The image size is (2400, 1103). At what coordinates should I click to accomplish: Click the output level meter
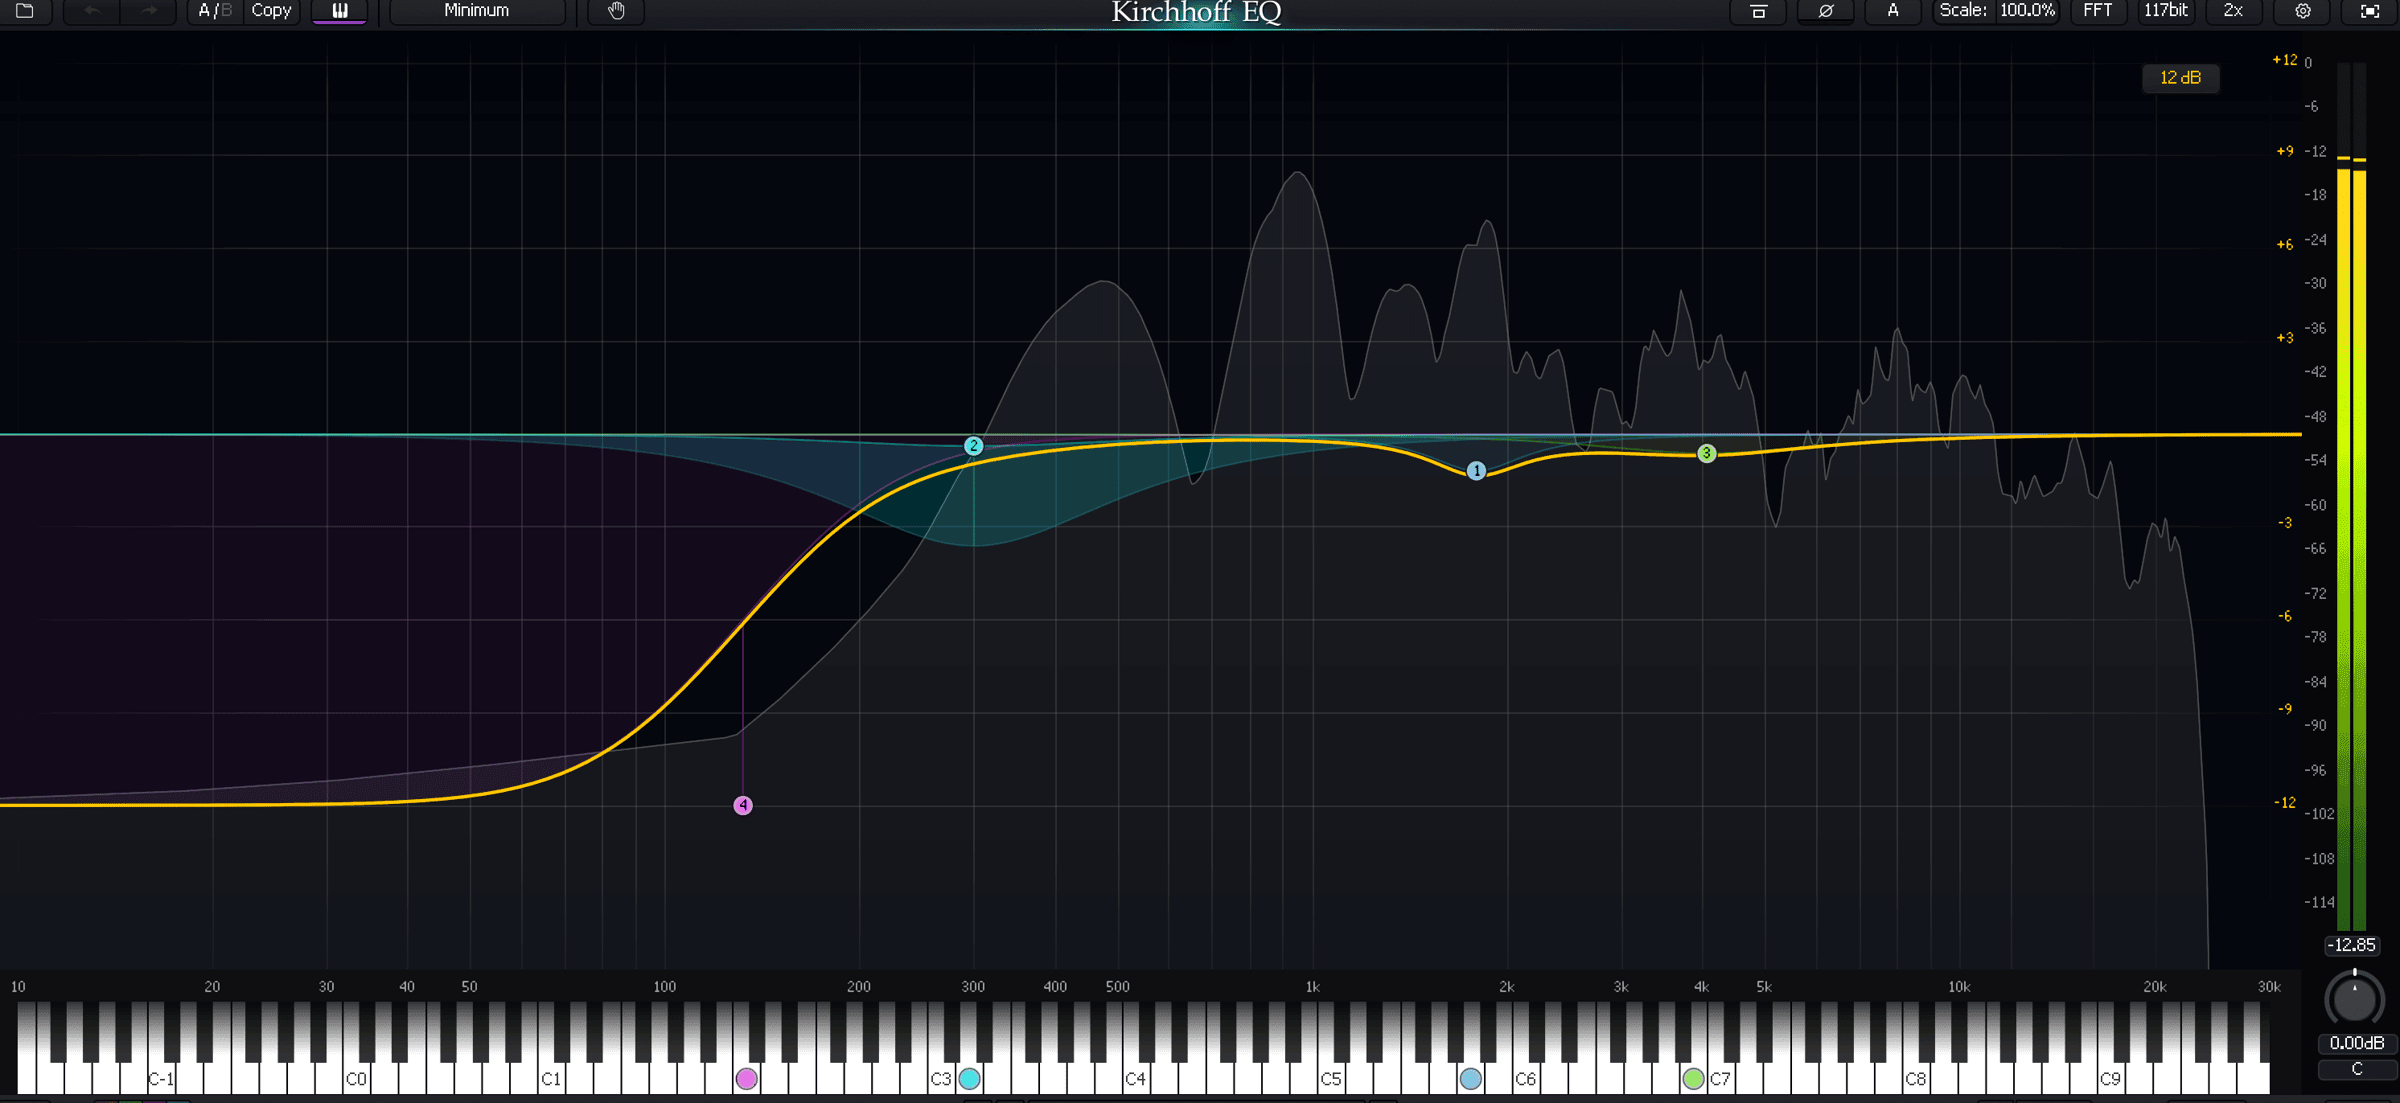click(2352, 495)
